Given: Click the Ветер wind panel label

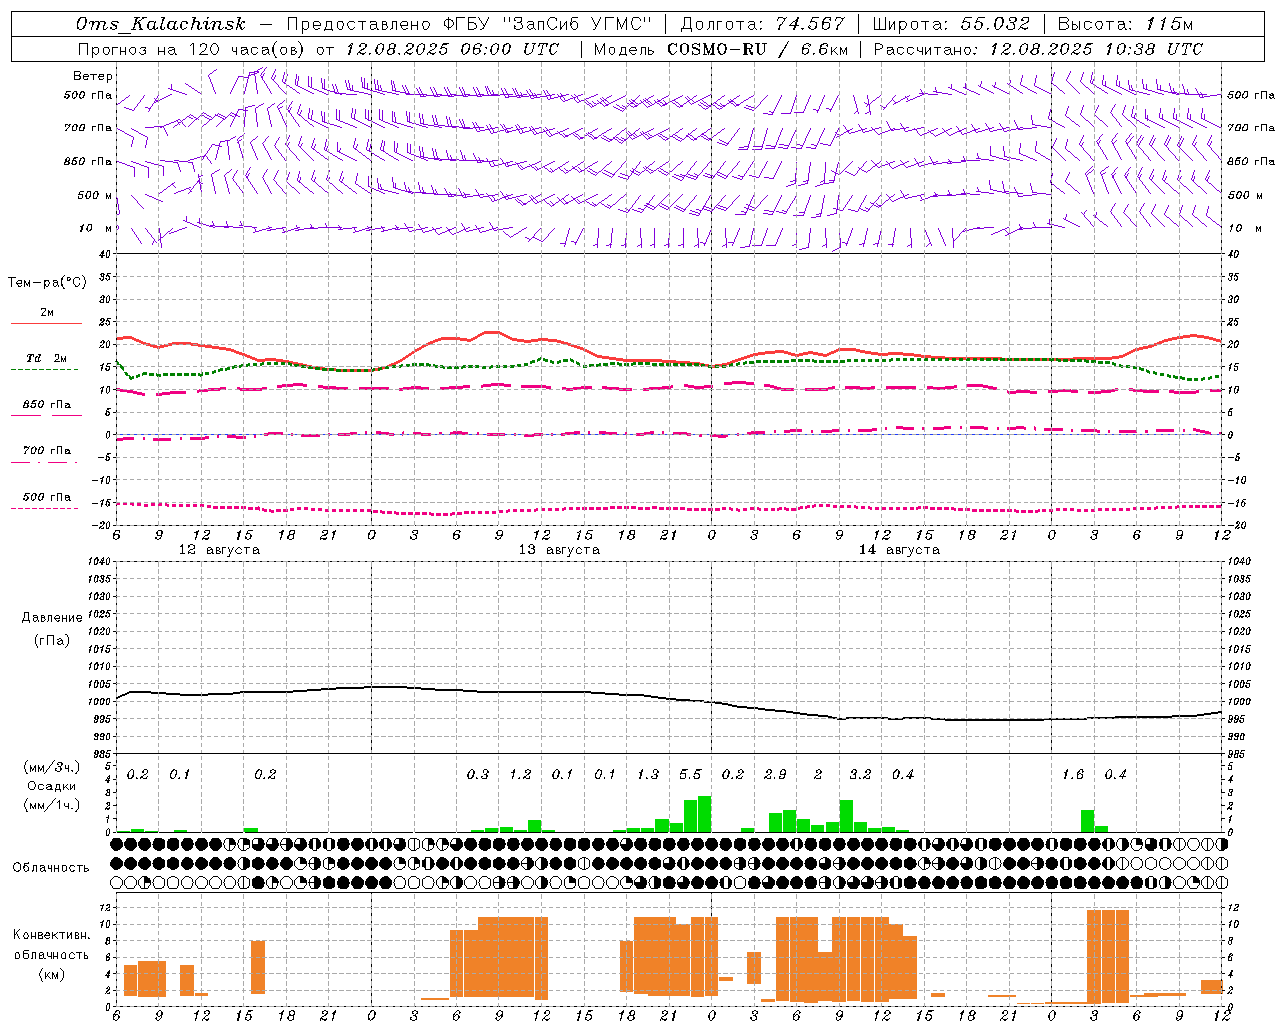Looking at the screenshot, I should click(93, 76).
